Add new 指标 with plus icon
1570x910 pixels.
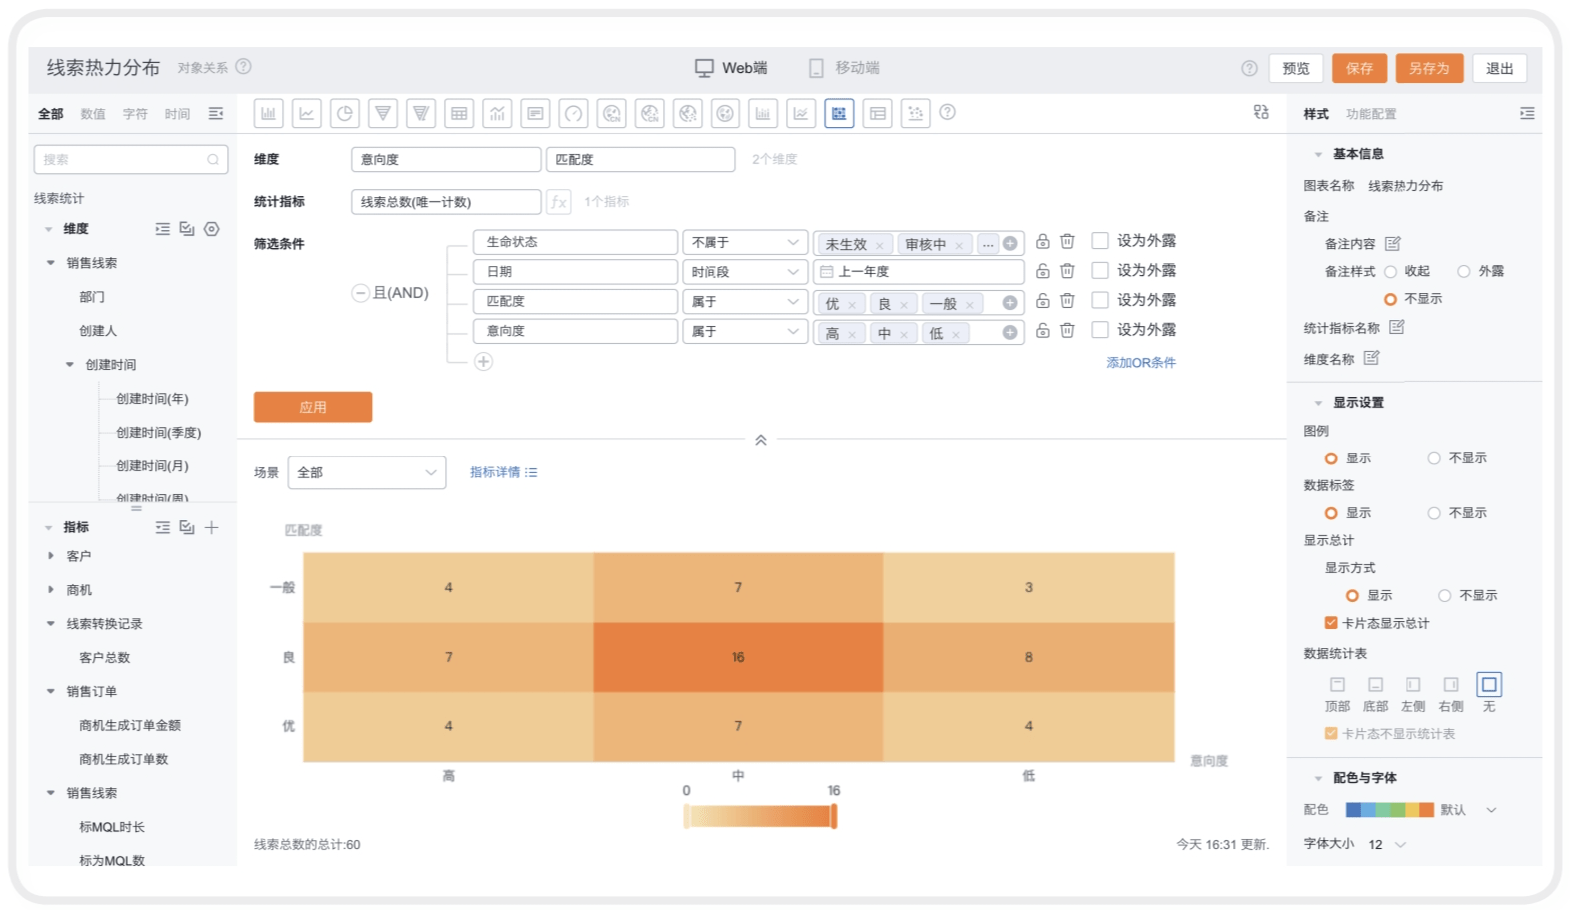point(212,527)
